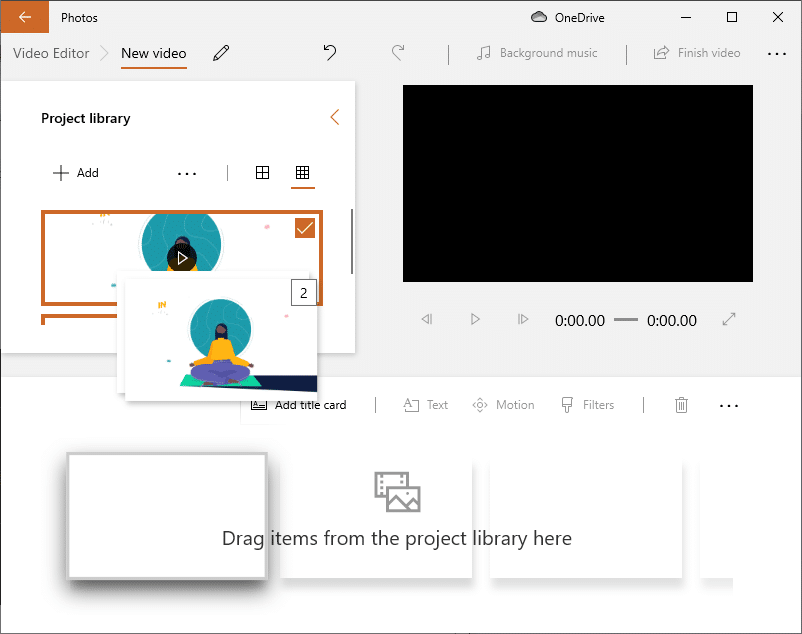Play the video preview
The height and width of the screenshot is (634, 802).
click(x=475, y=320)
